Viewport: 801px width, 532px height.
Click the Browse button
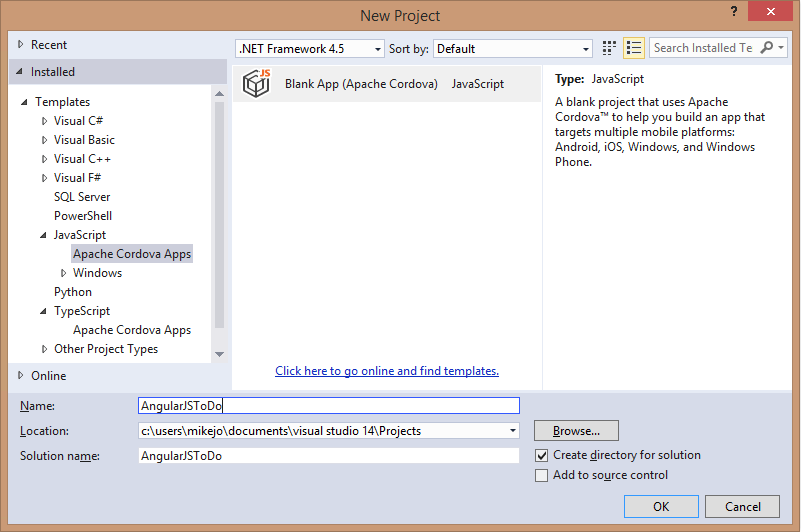(576, 431)
